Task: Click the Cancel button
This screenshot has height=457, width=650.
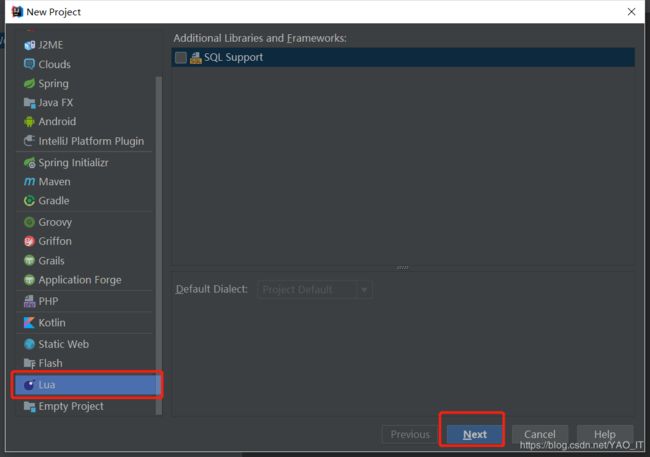Action: click(x=540, y=434)
